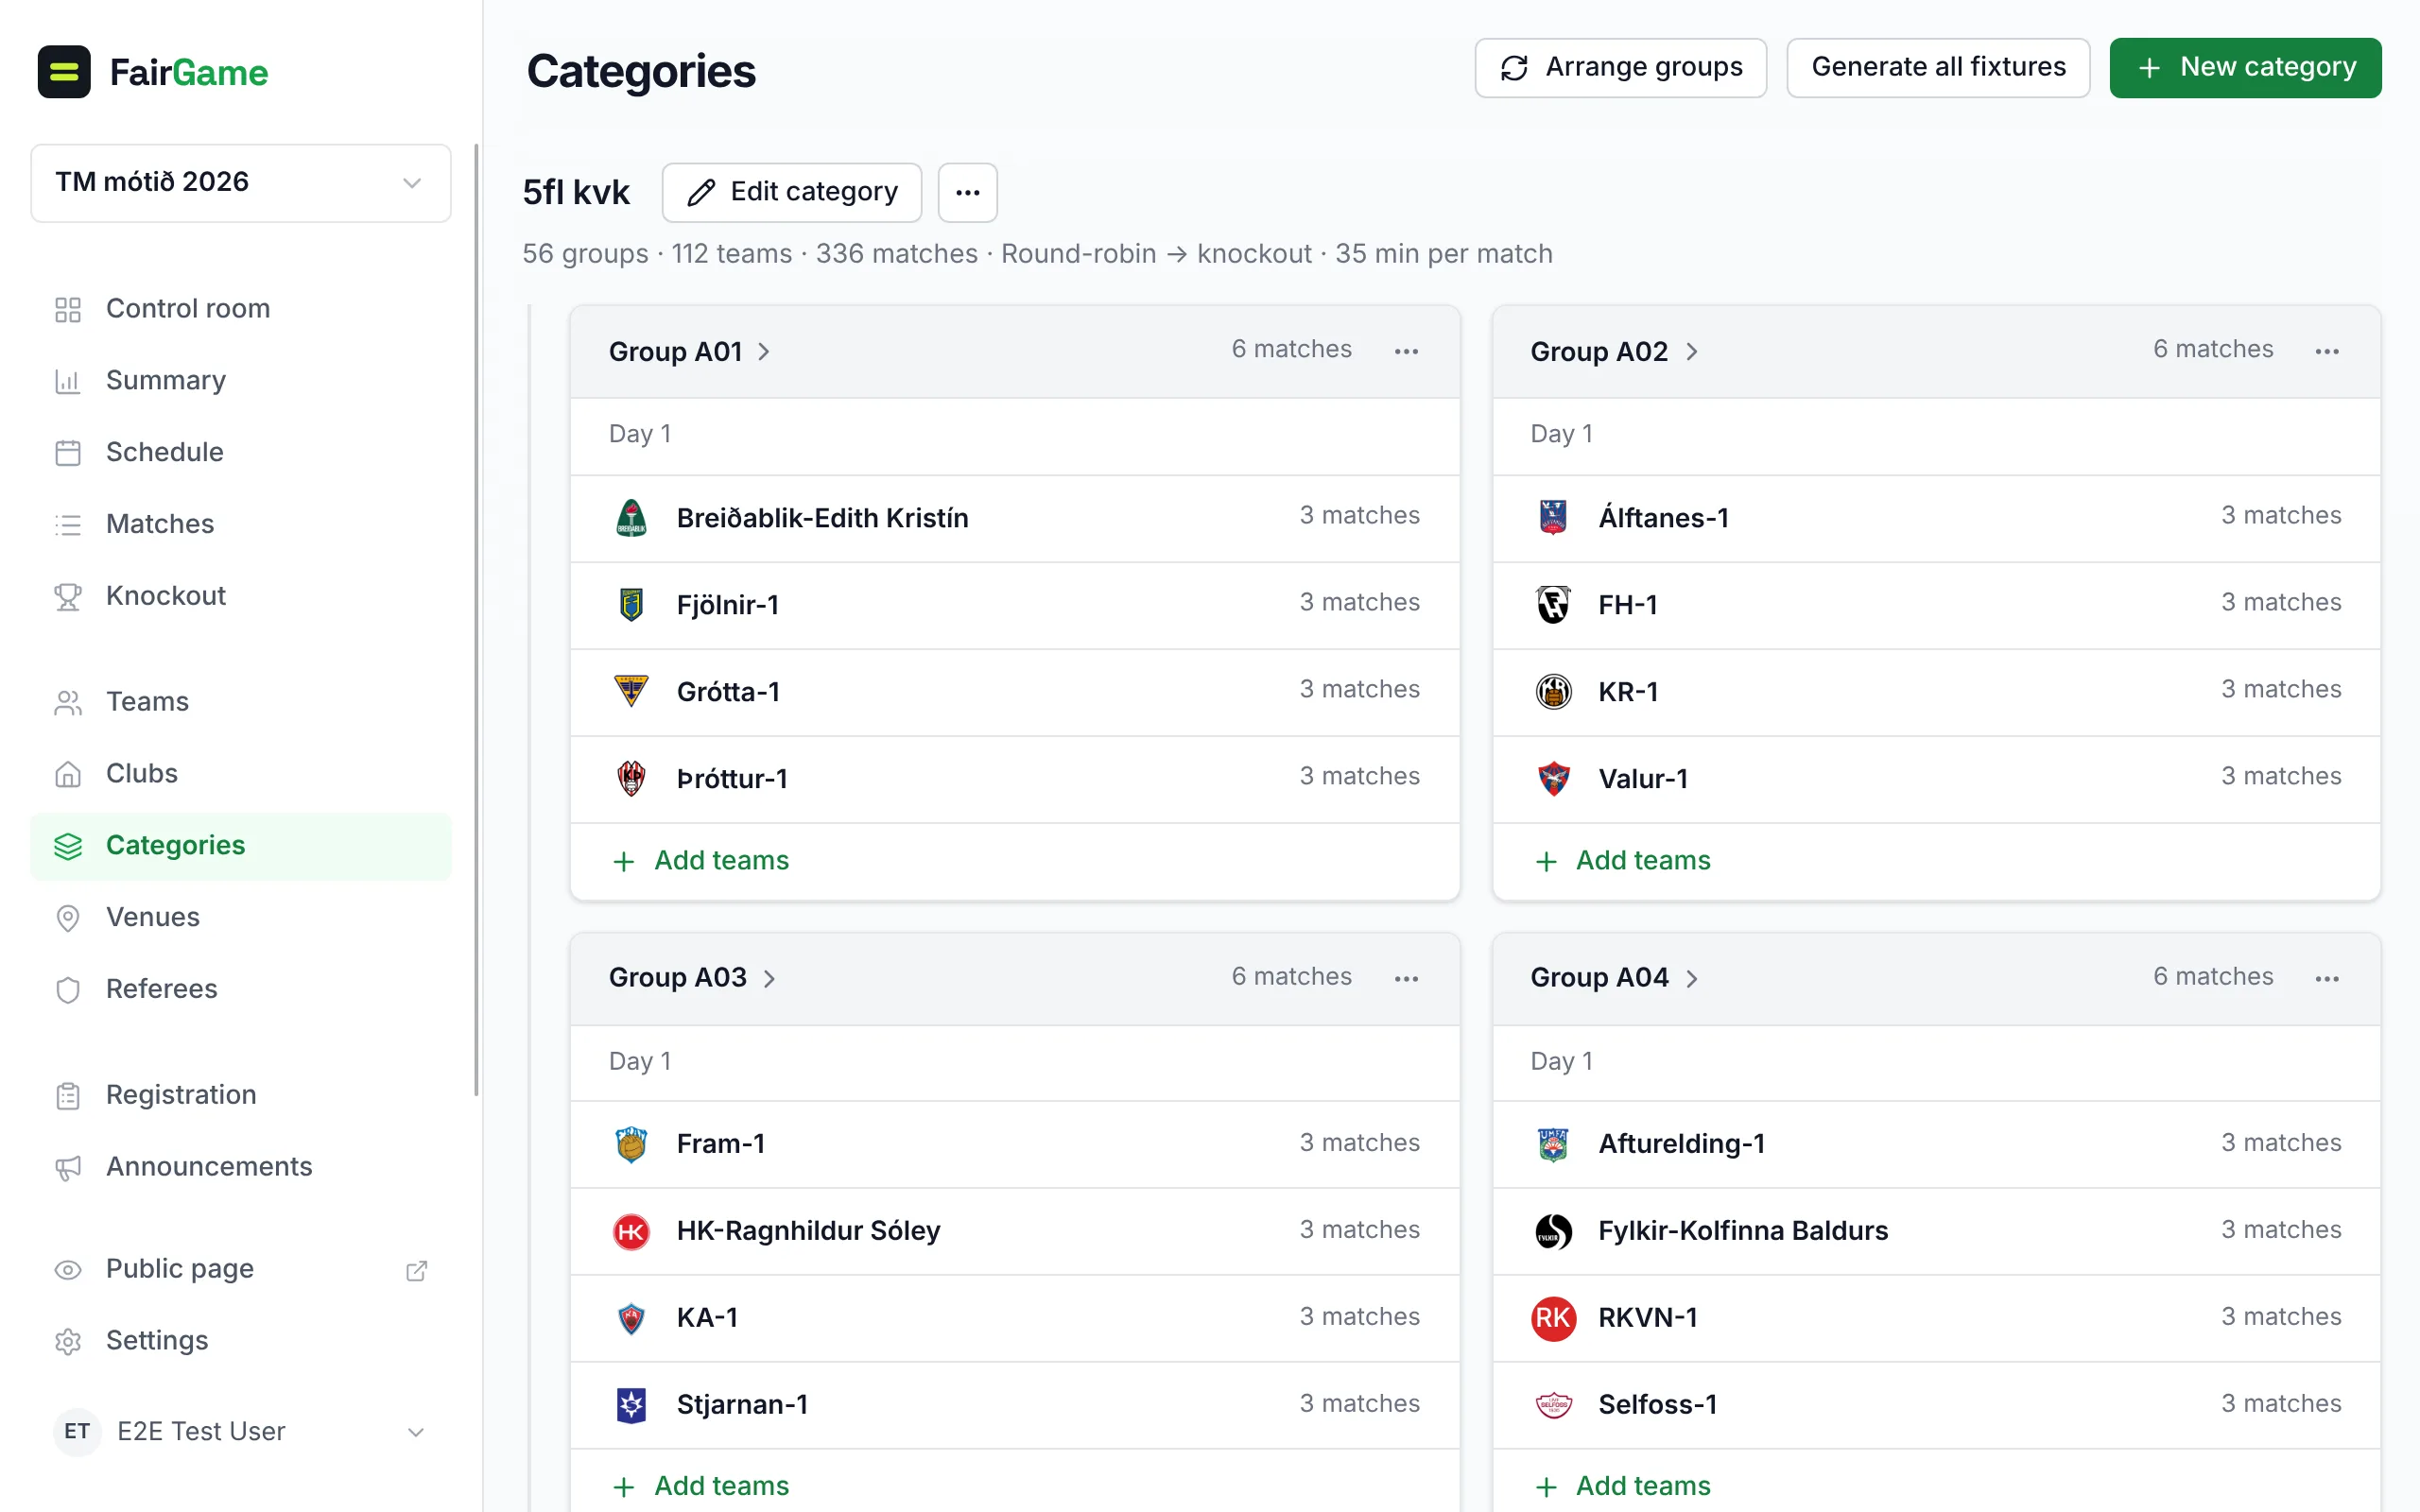
Task: Open the Matches list
Action: [x=241, y=524]
